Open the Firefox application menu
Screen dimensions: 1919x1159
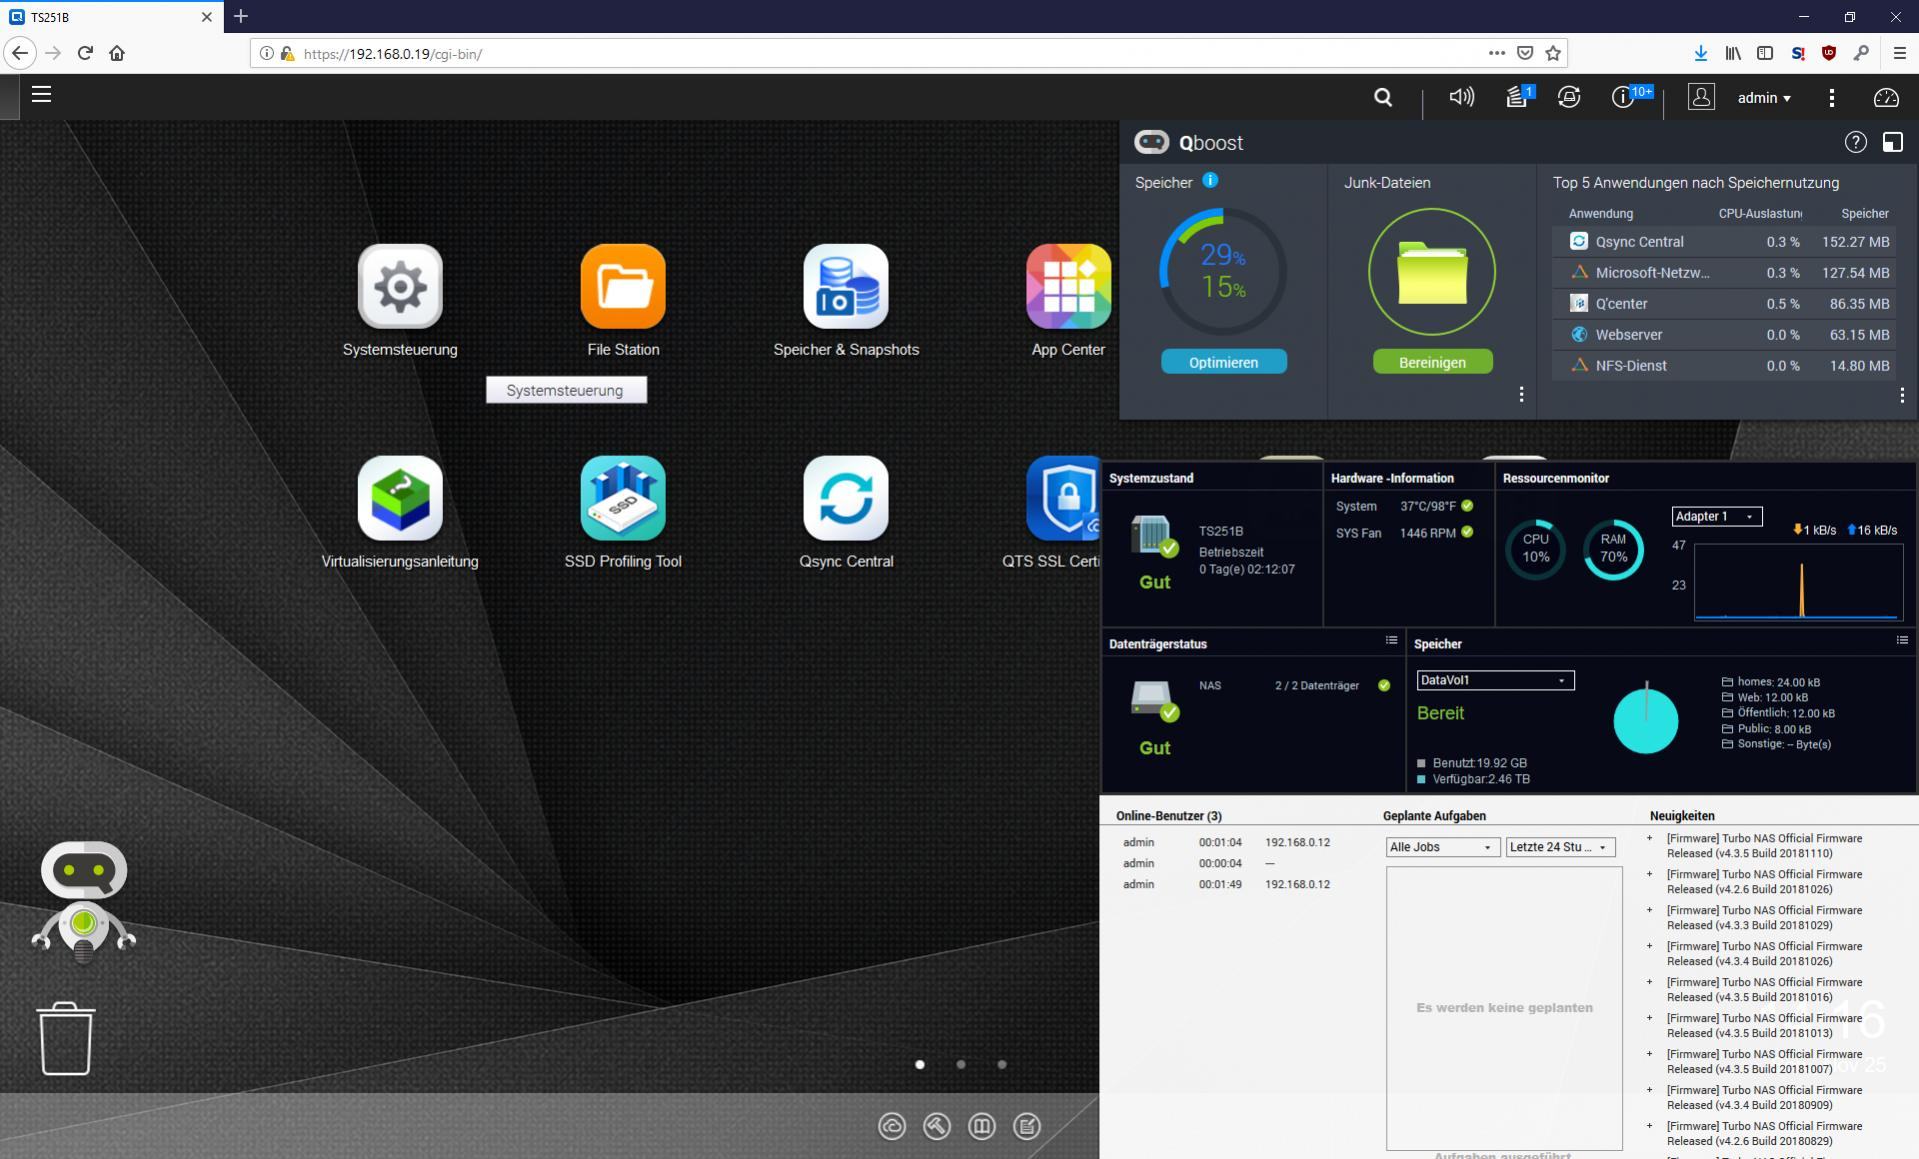click(1899, 54)
